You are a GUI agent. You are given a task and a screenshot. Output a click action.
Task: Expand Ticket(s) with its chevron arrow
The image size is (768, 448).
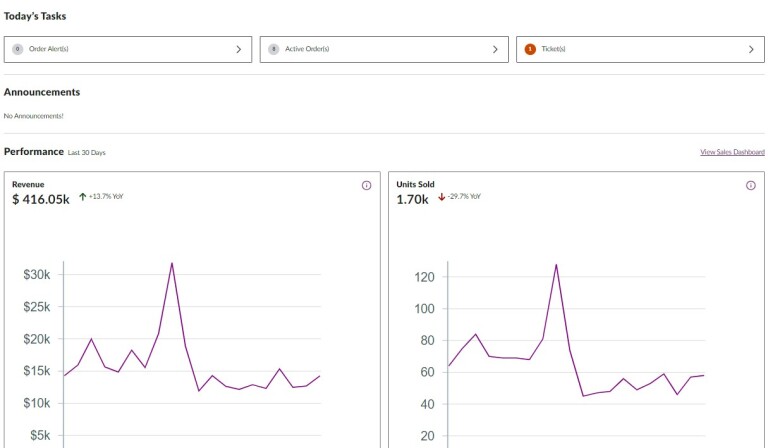pos(751,49)
